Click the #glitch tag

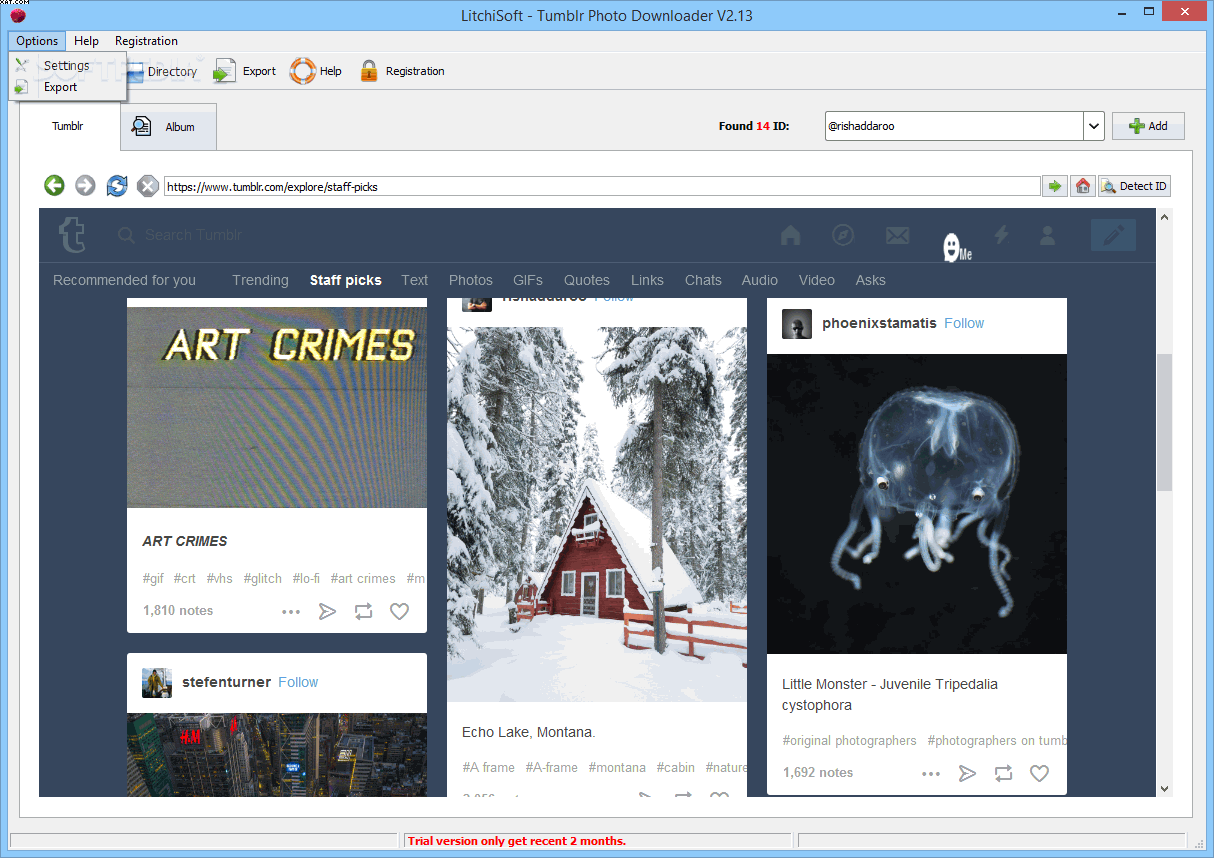[x=262, y=578]
